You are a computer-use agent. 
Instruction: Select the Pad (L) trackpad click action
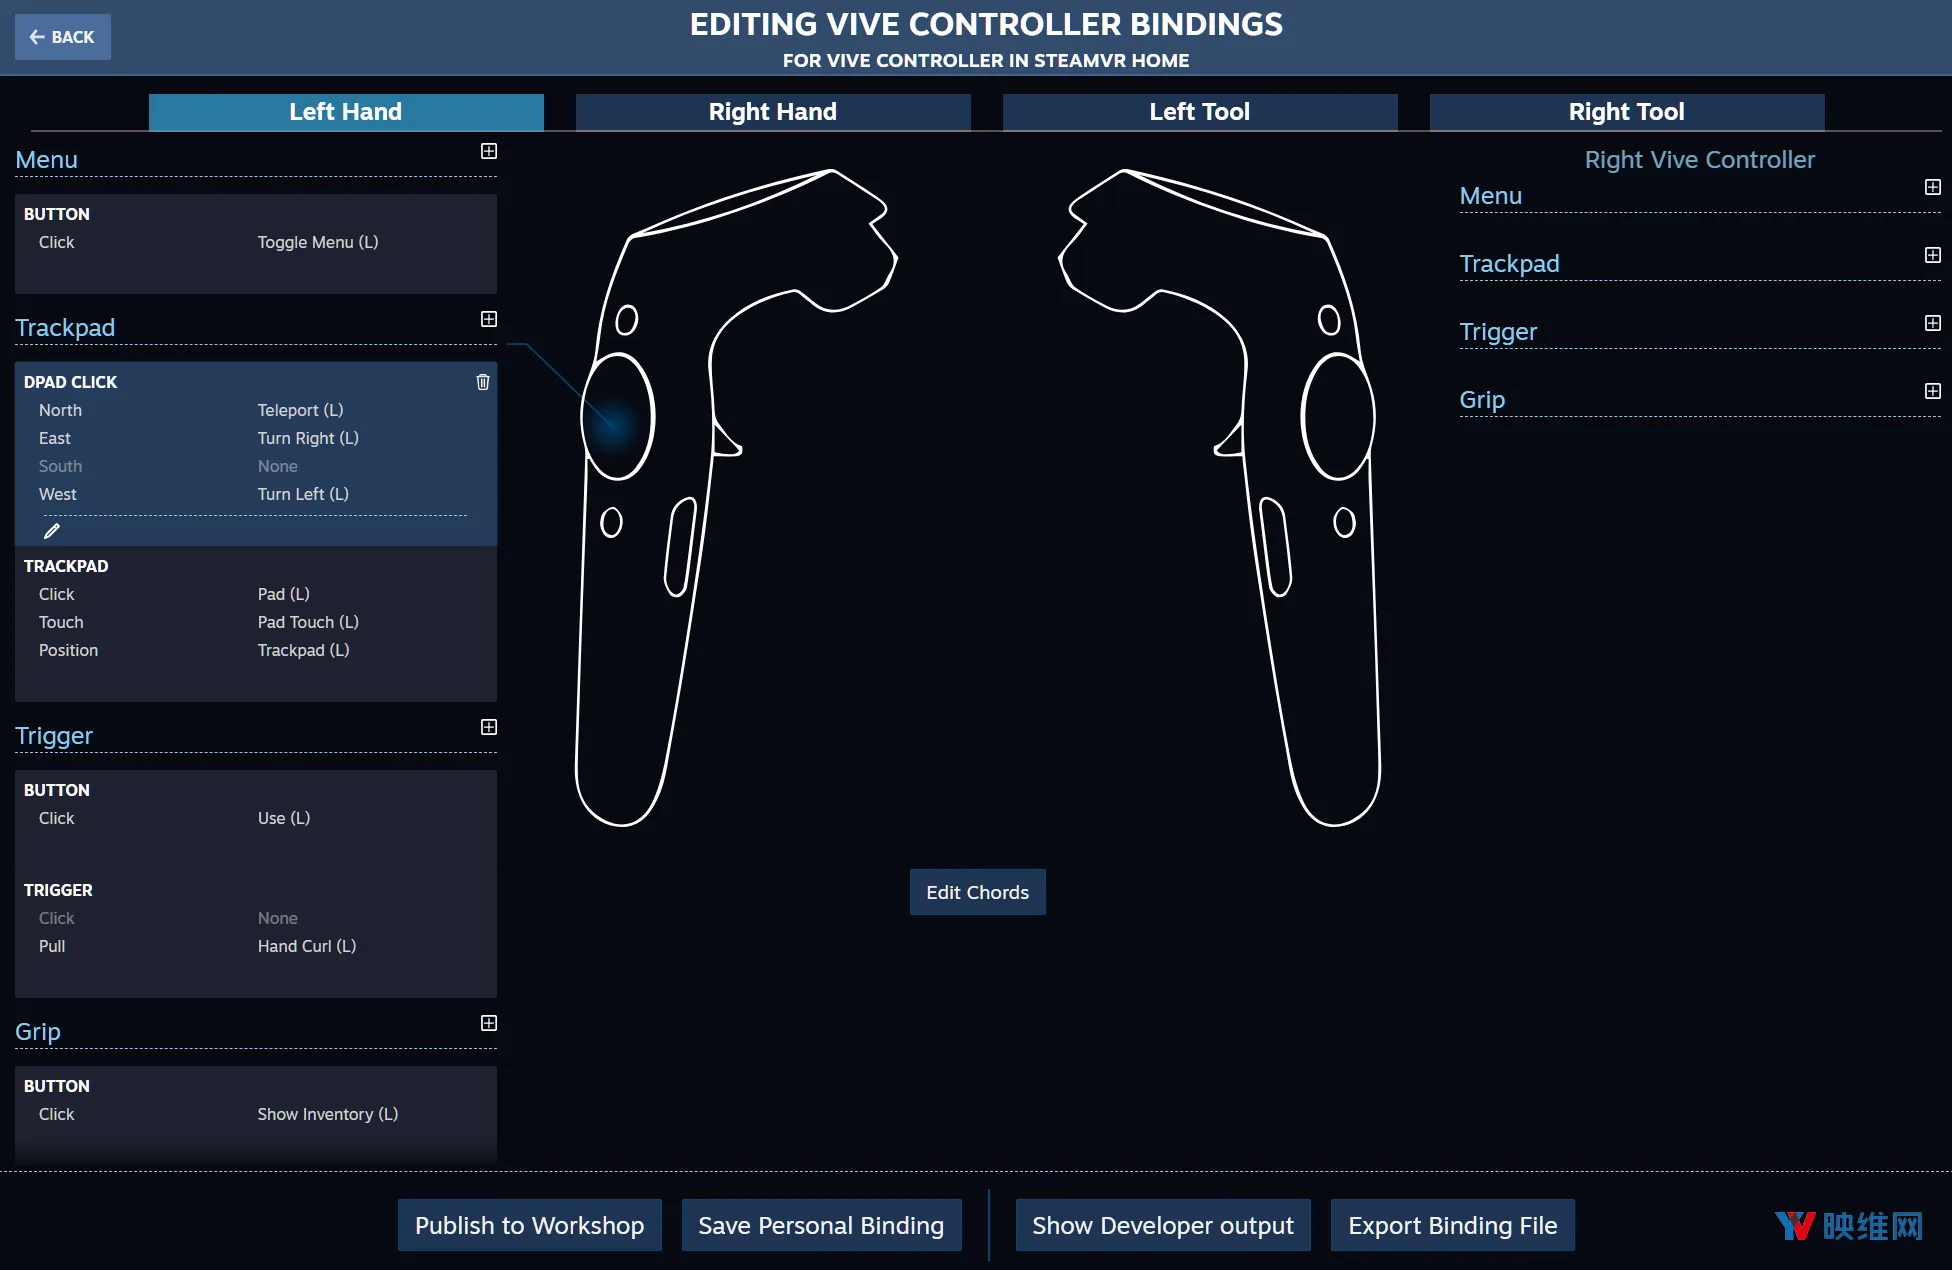(x=284, y=594)
